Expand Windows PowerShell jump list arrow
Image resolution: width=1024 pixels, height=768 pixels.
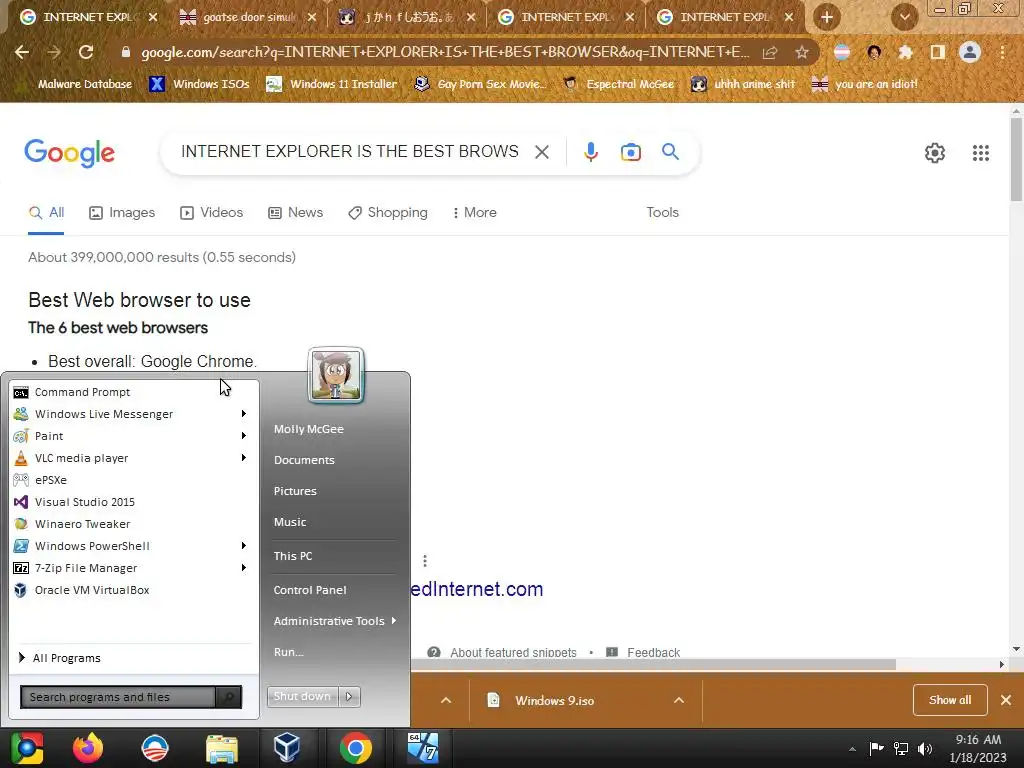[244, 545]
